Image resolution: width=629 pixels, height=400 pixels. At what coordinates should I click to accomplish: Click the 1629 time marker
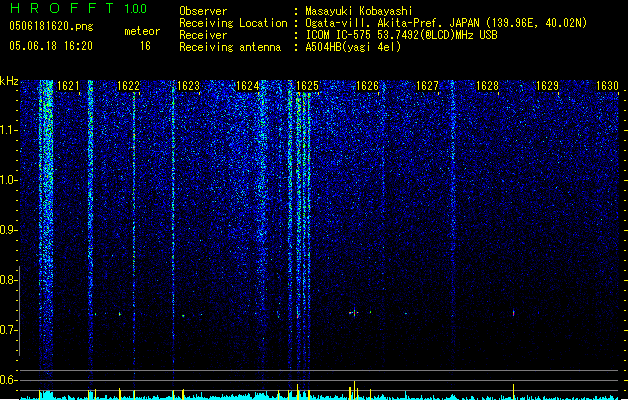(547, 86)
